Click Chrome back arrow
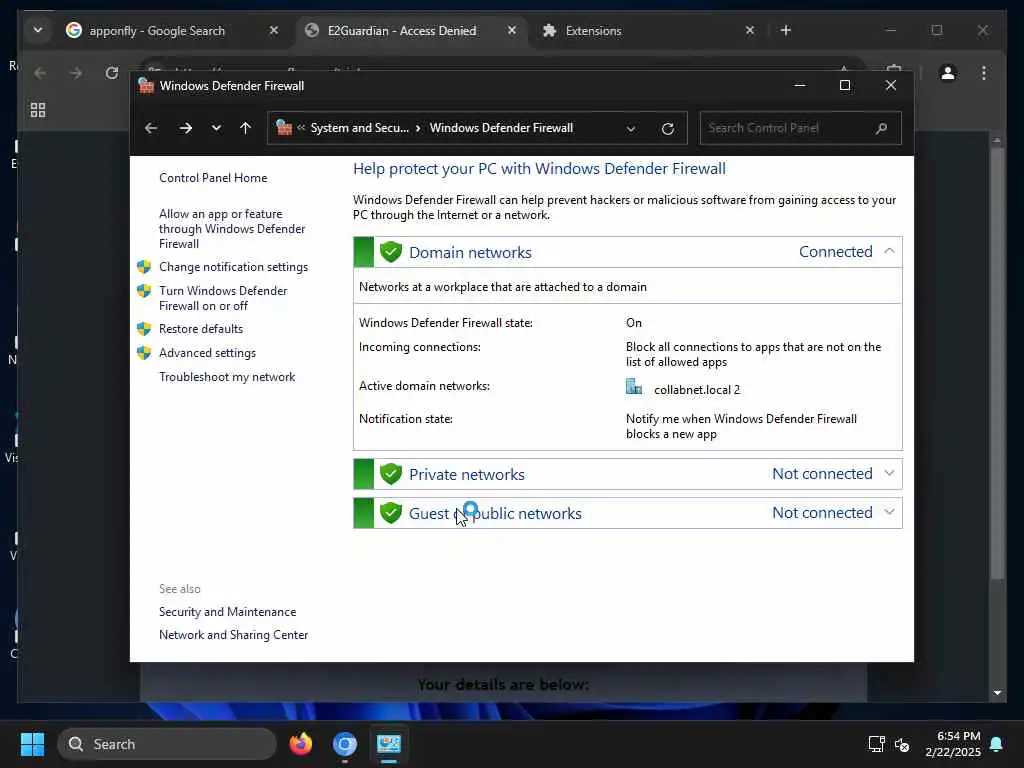The image size is (1024, 768). pyautogui.click(x=40, y=72)
